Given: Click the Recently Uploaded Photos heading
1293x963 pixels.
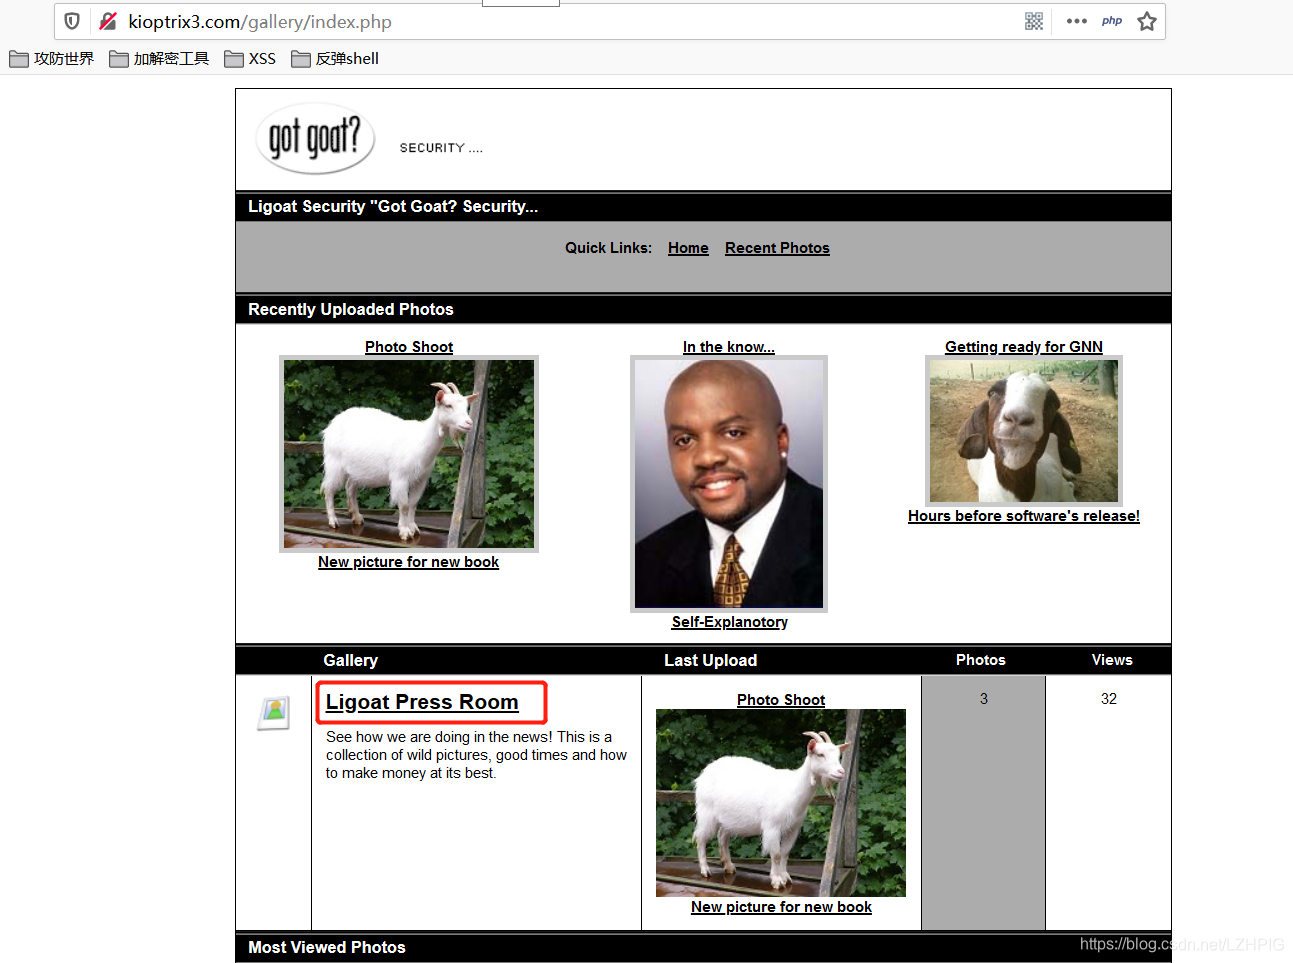Looking at the screenshot, I should [x=351, y=310].
